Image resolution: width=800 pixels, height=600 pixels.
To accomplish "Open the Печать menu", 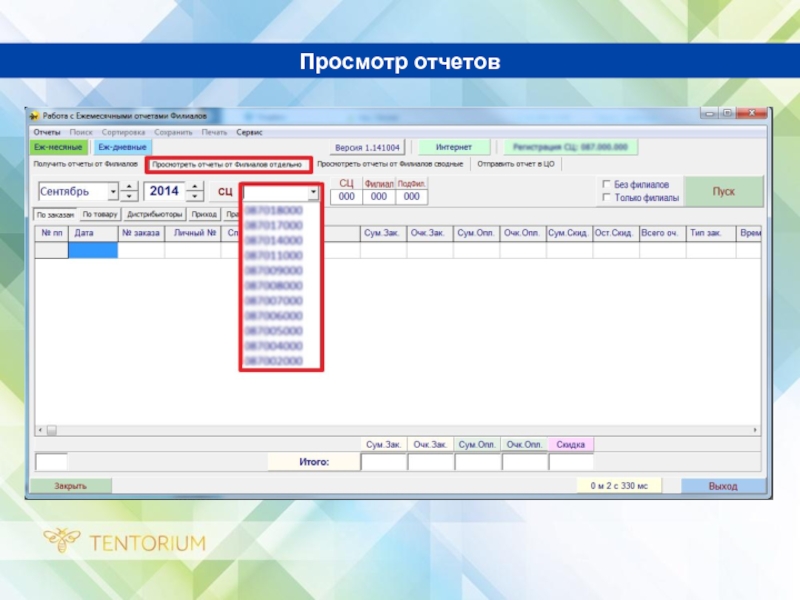I will (x=214, y=132).
